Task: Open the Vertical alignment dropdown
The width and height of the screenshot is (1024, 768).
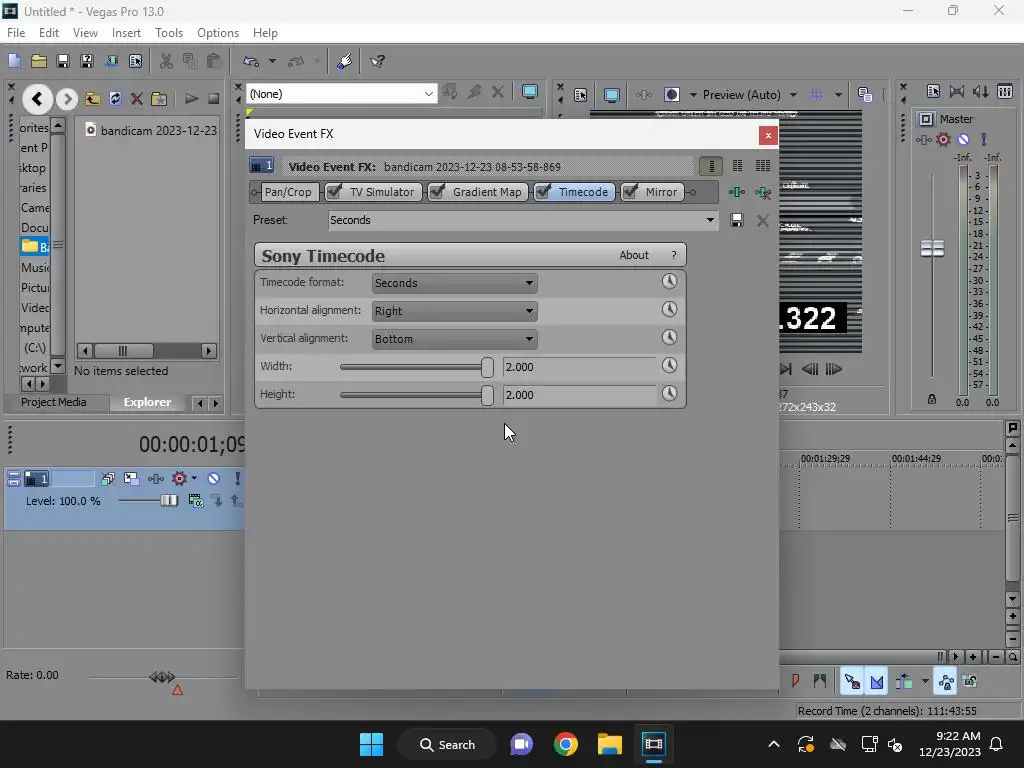Action: tap(455, 339)
